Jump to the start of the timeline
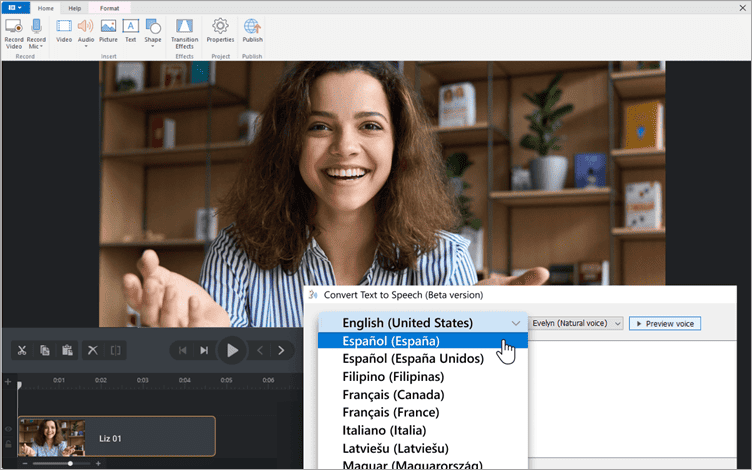The image size is (752, 470). [182, 351]
